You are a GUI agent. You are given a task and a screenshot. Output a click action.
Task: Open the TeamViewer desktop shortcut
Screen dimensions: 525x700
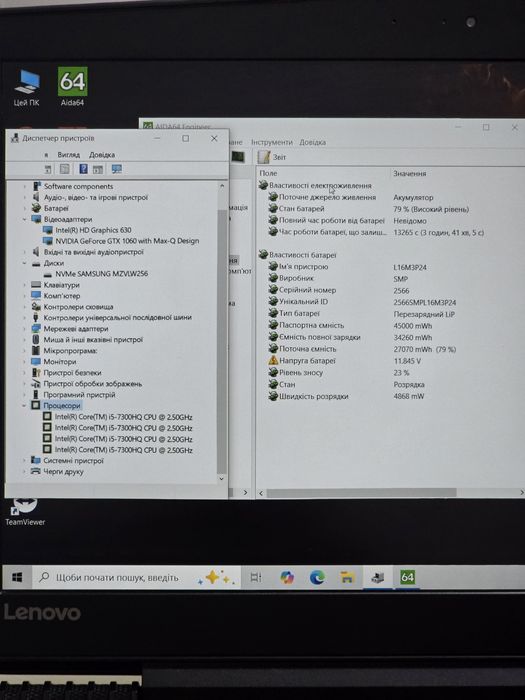click(25, 512)
